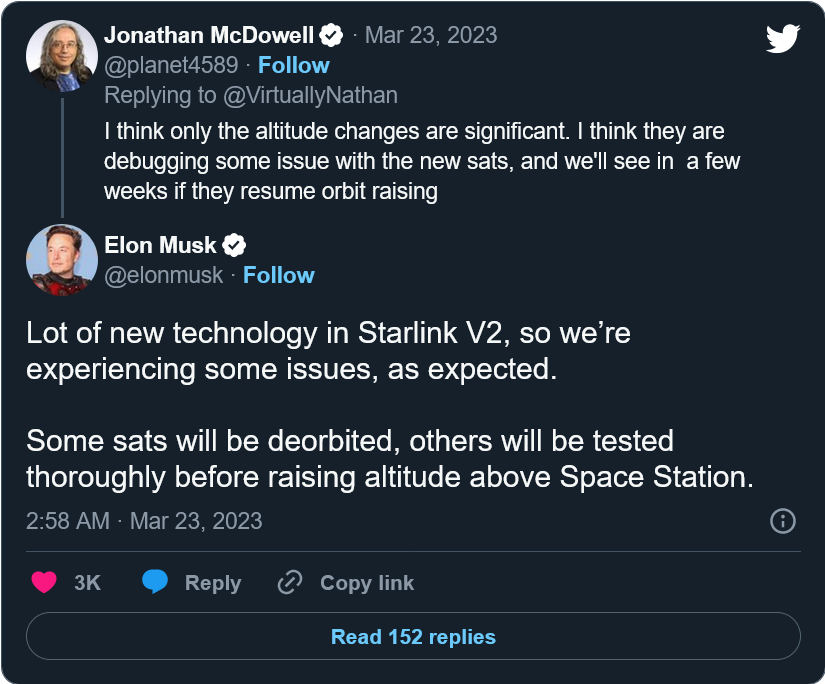825x684 pixels.
Task: Click Elon Musk's verified badge
Action: coord(234,245)
